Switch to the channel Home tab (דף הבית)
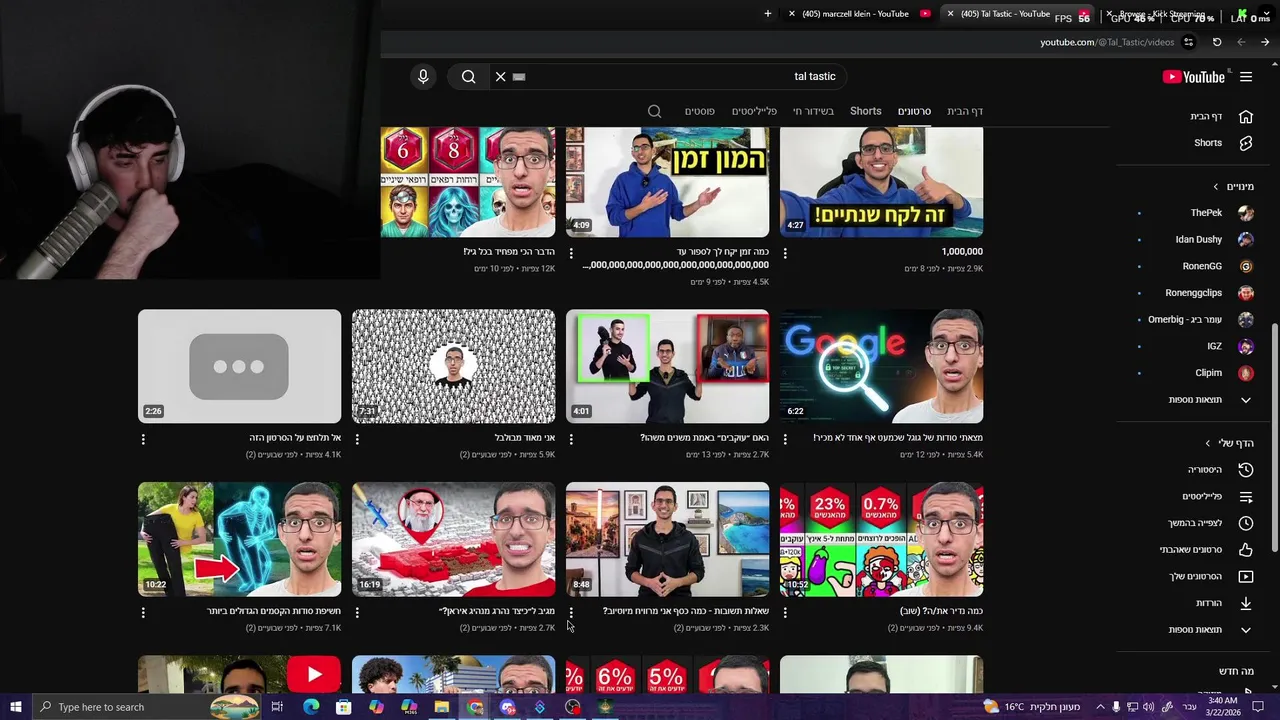The height and width of the screenshot is (720, 1280). coord(965,111)
